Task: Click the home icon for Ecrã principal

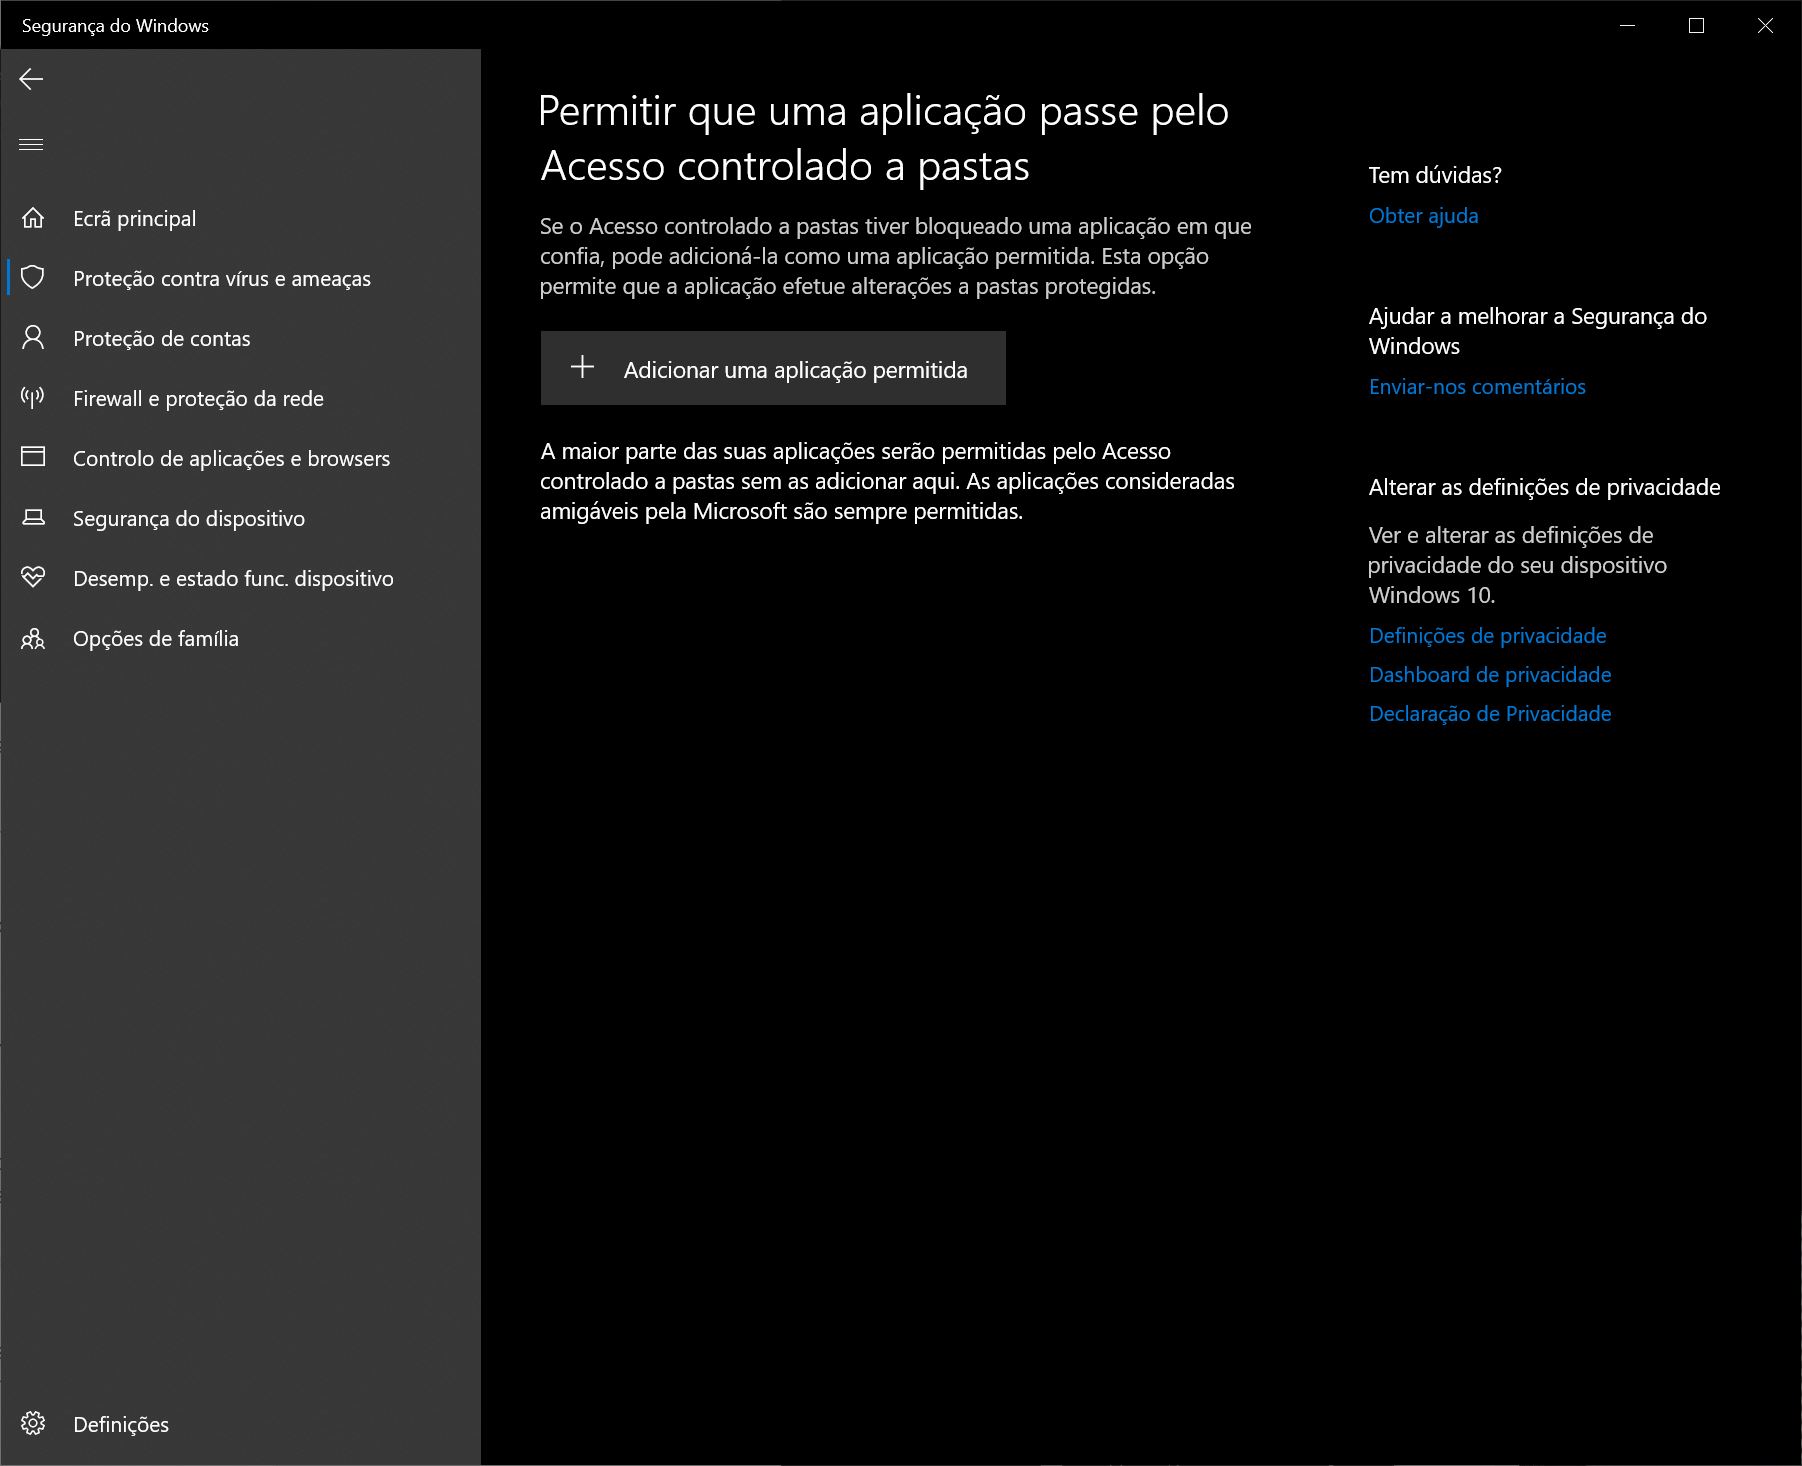Action: [33, 218]
